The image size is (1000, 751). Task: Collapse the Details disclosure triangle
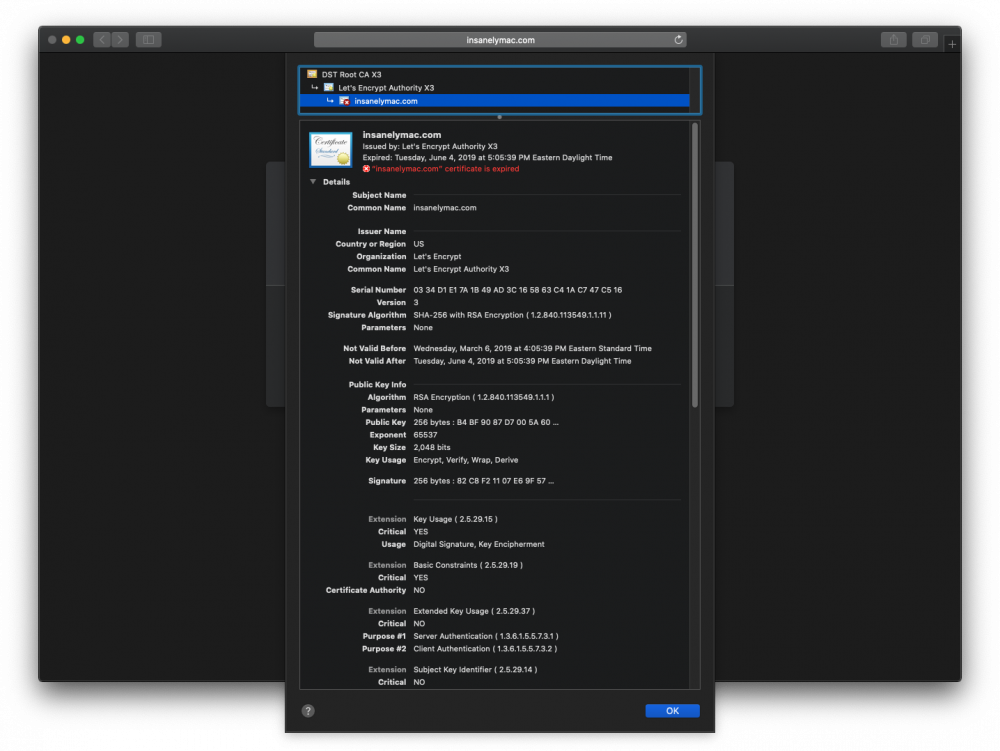point(313,182)
